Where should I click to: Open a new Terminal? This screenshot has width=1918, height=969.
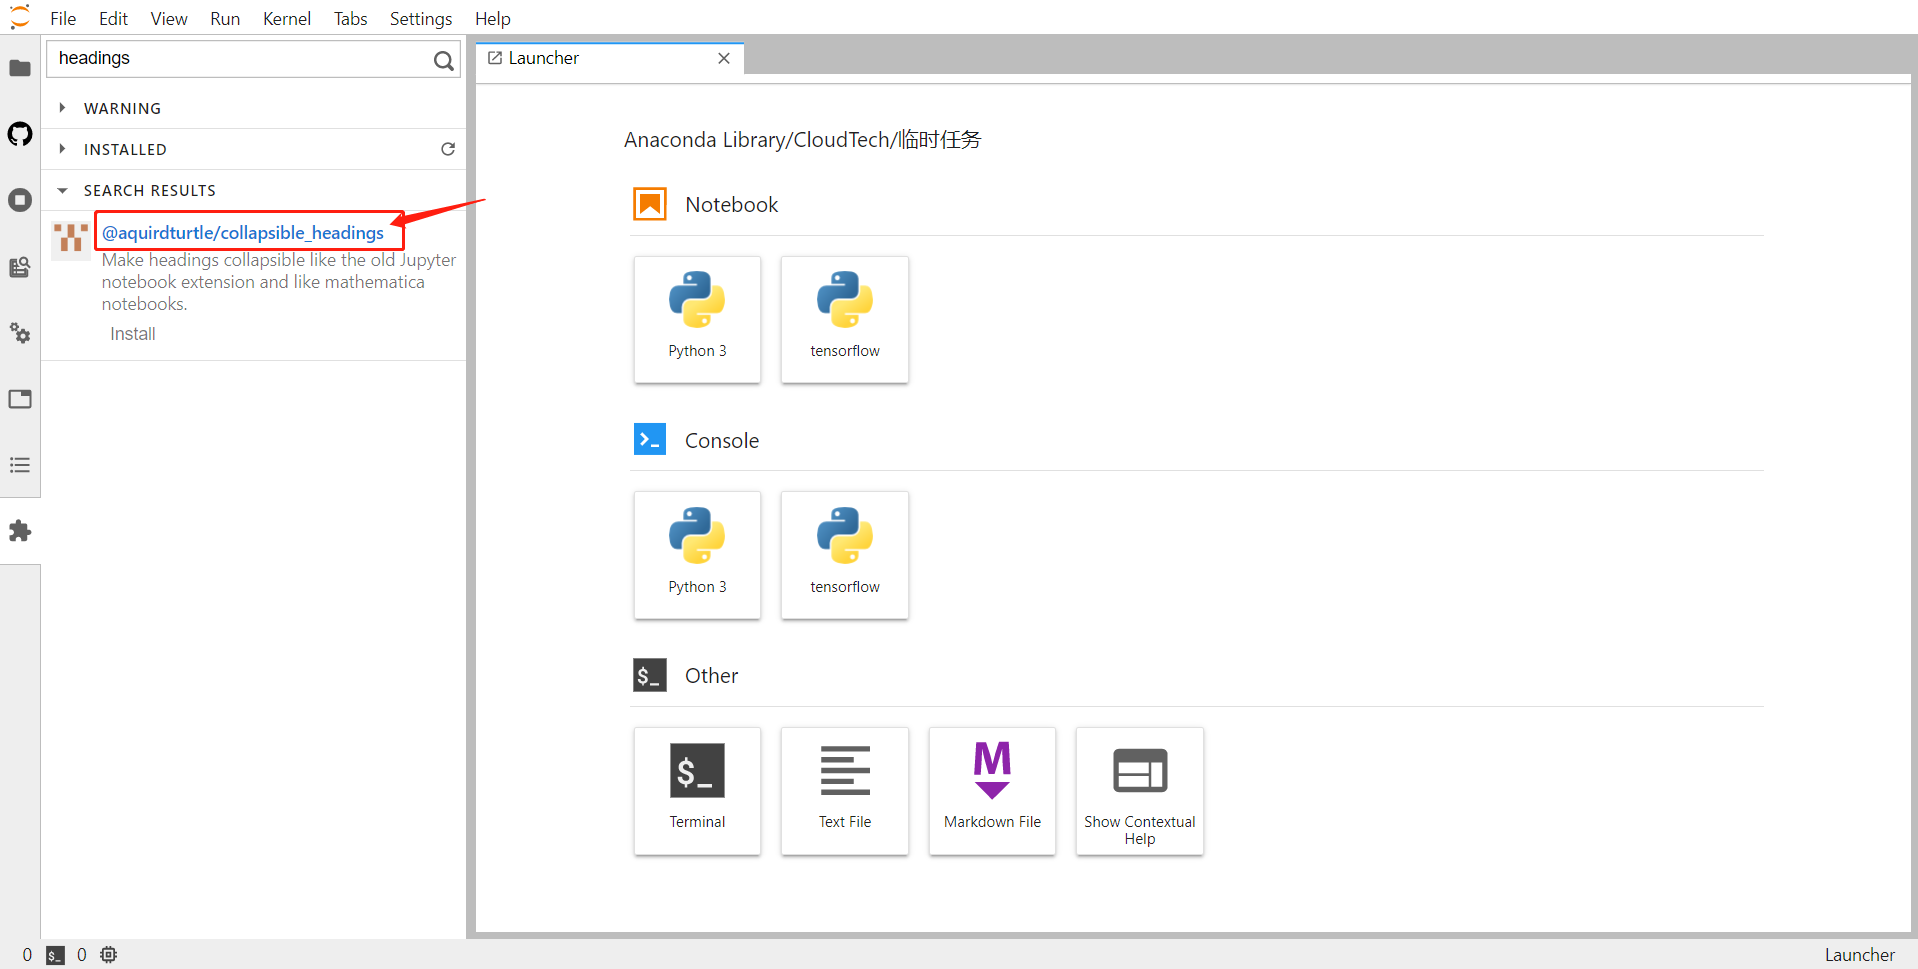click(697, 791)
